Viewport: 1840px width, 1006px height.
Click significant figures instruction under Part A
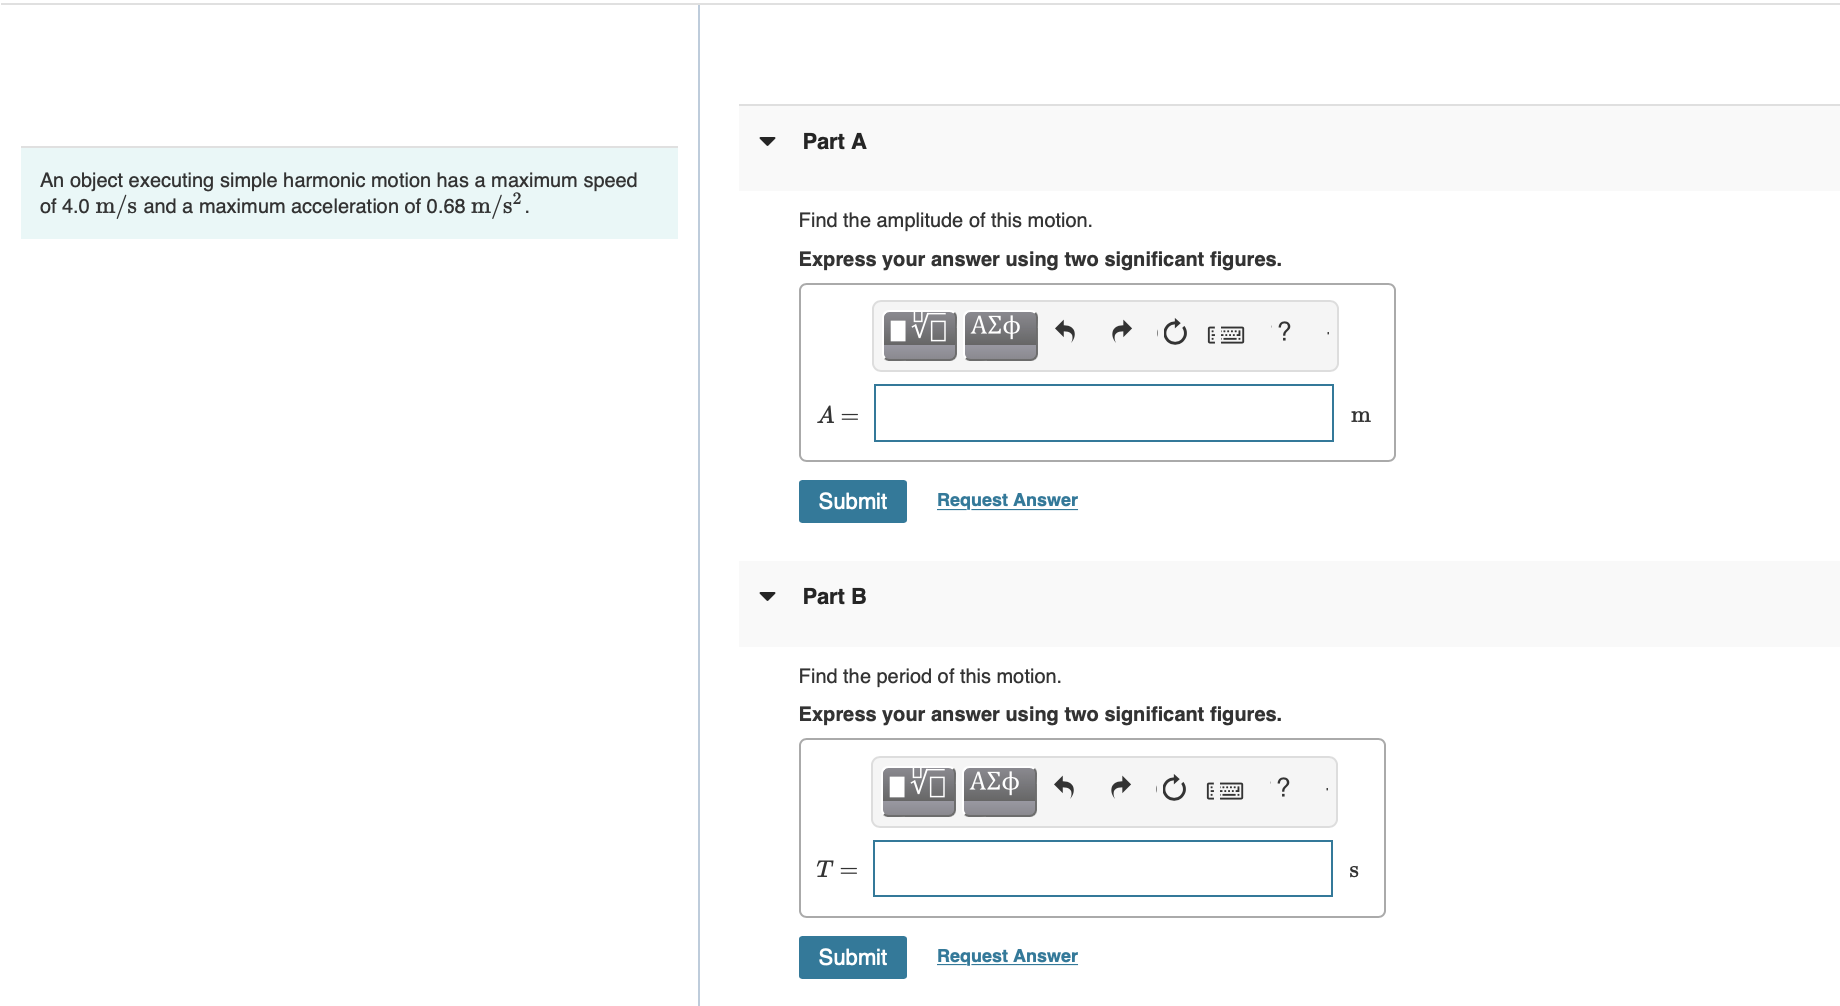coord(1040,259)
